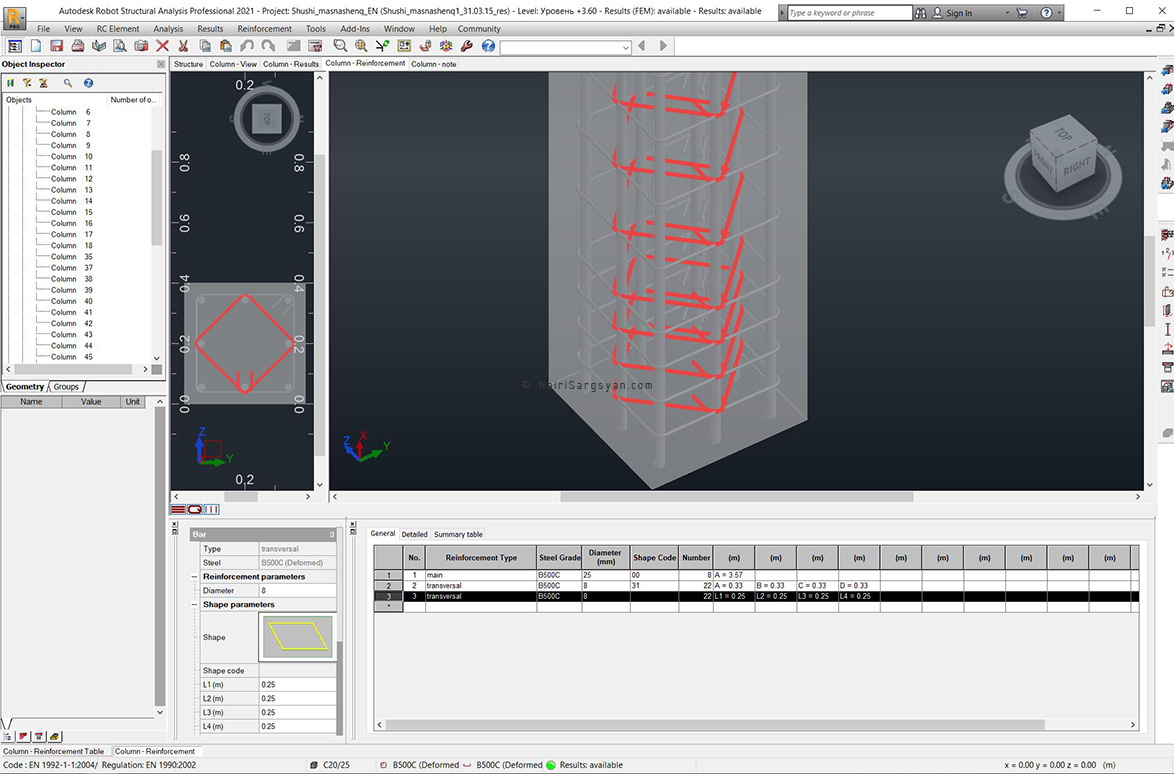Screen dimensions: 1174x774
Task: Click the Paste clipboard icon
Action: coord(225,46)
